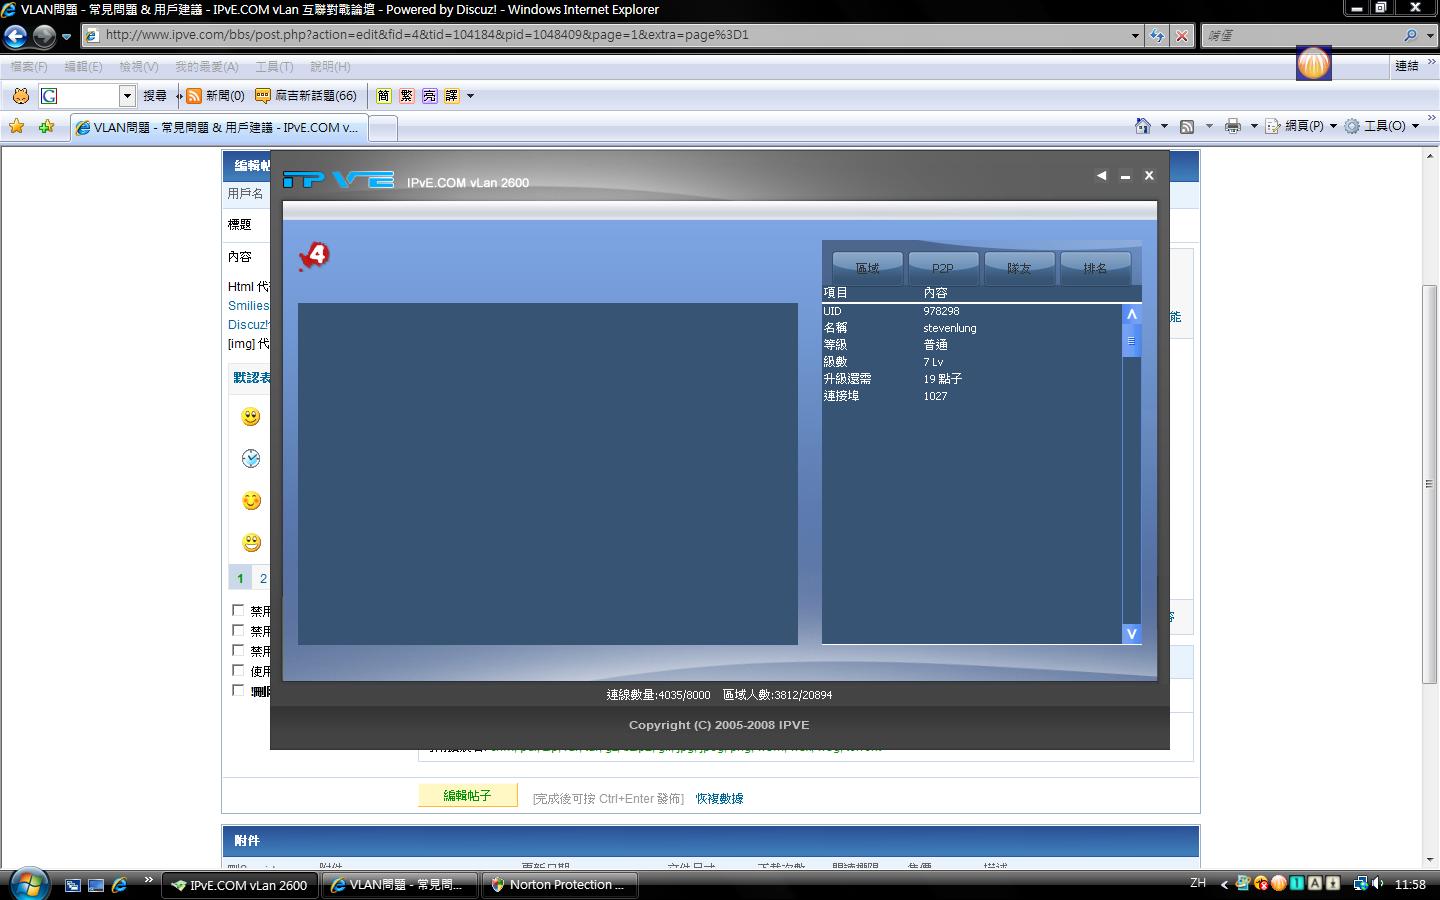
Task: Tick the first checkbox under the smilies
Action: tap(238, 610)
